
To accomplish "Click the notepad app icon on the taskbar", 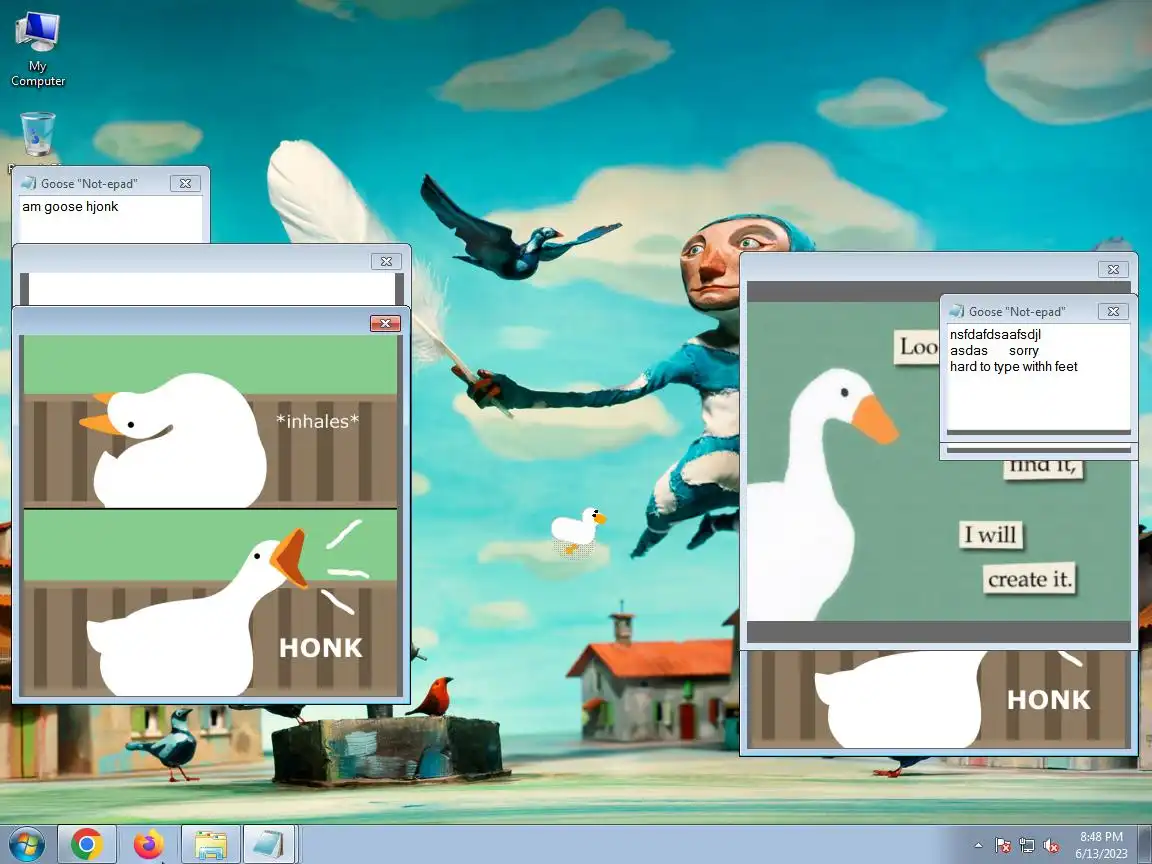I will coord(269,845).
